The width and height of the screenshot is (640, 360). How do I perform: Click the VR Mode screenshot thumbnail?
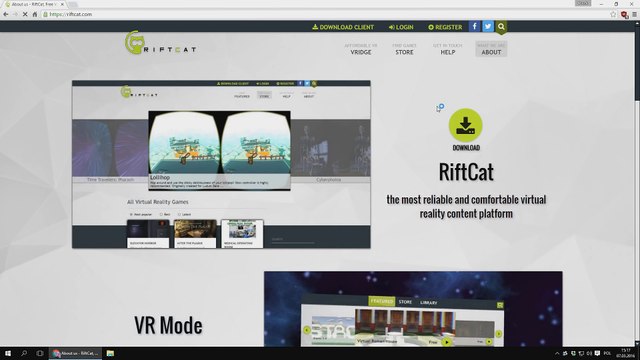pyautogui.click(x=413, y=309)
